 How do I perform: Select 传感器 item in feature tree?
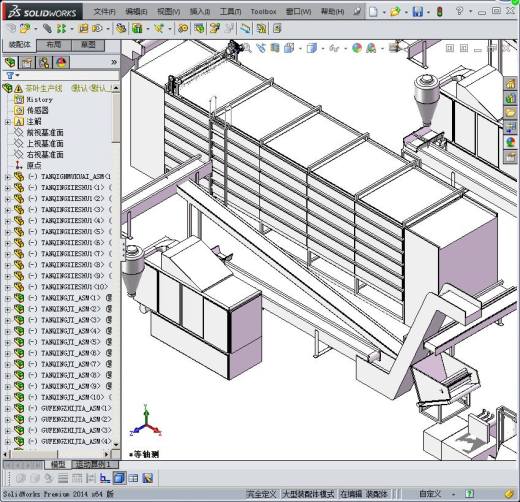(37, 110)
